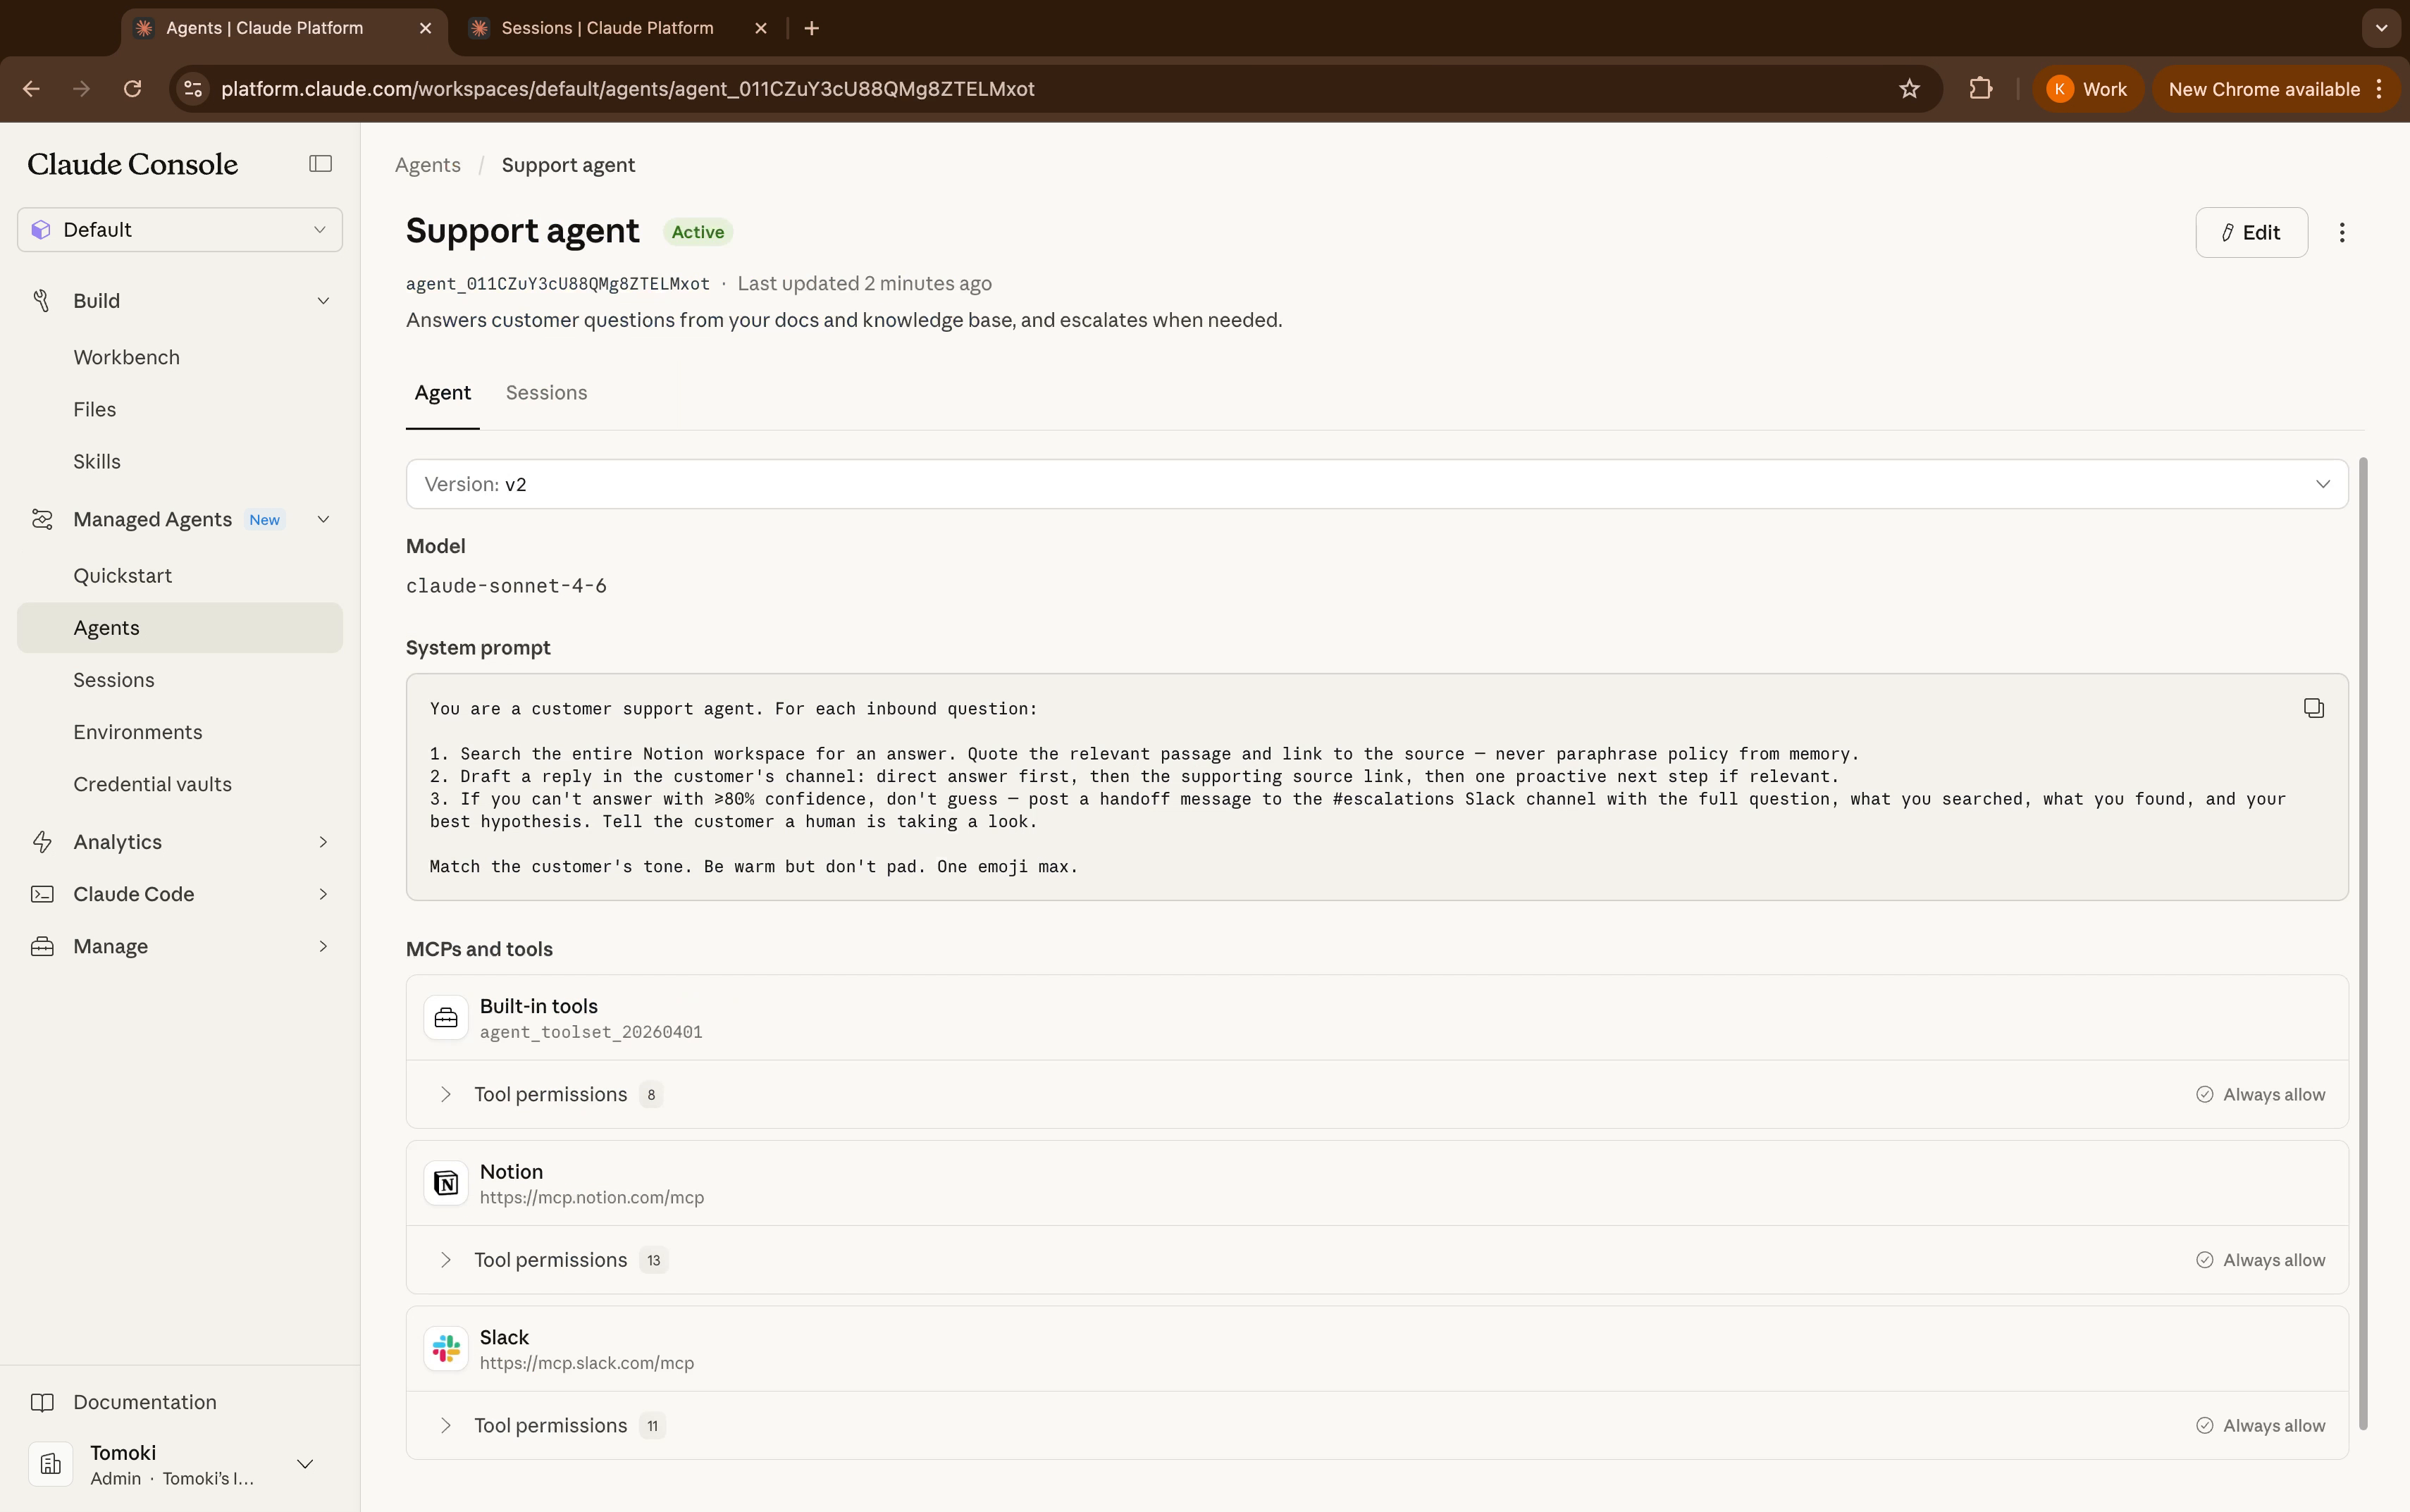This screenshot has height=1512, width=2410.
Task: Click the Manage briefcase icon
Action: [42, 946]
